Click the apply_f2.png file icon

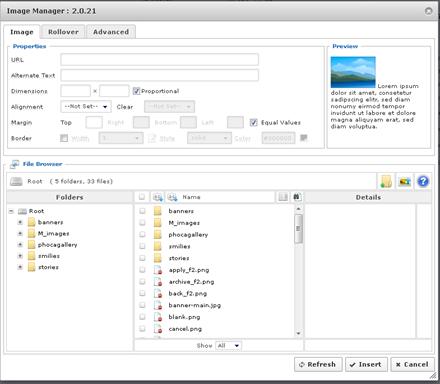pyautogui.click(x=158, y=270)
